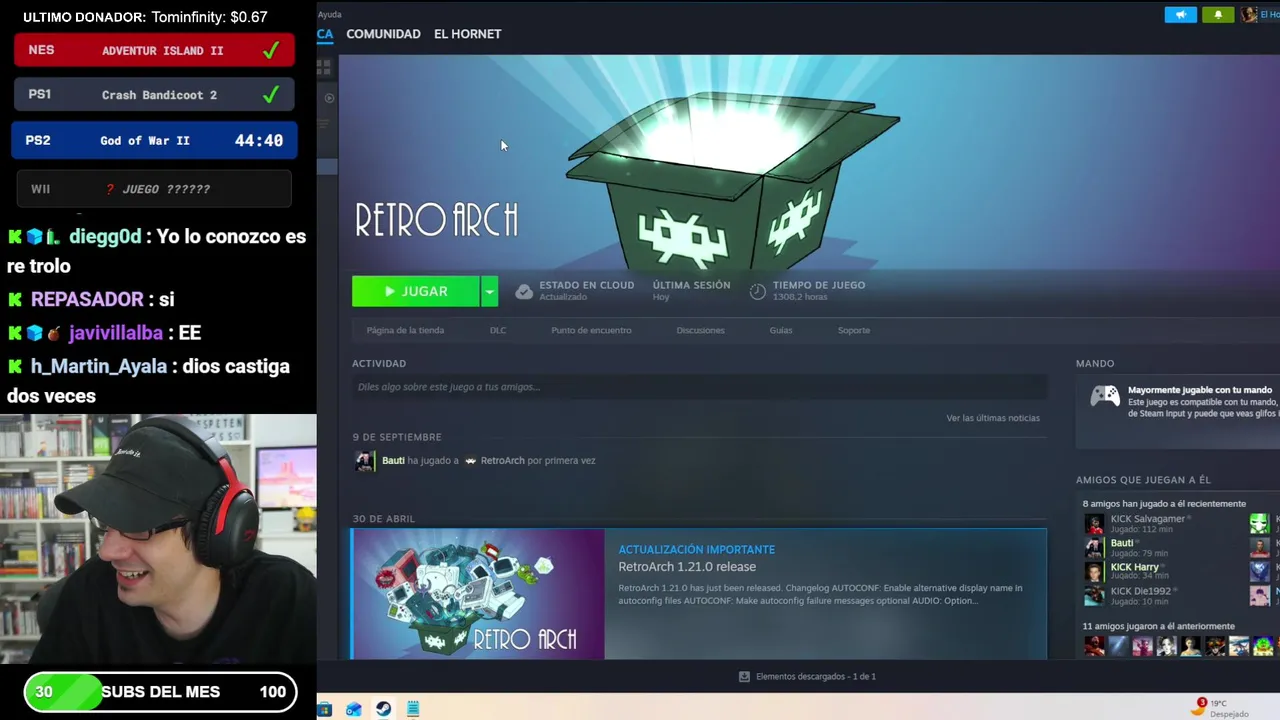
Task: Open the EL HORNET profile tab
Action: click(467, 34)
